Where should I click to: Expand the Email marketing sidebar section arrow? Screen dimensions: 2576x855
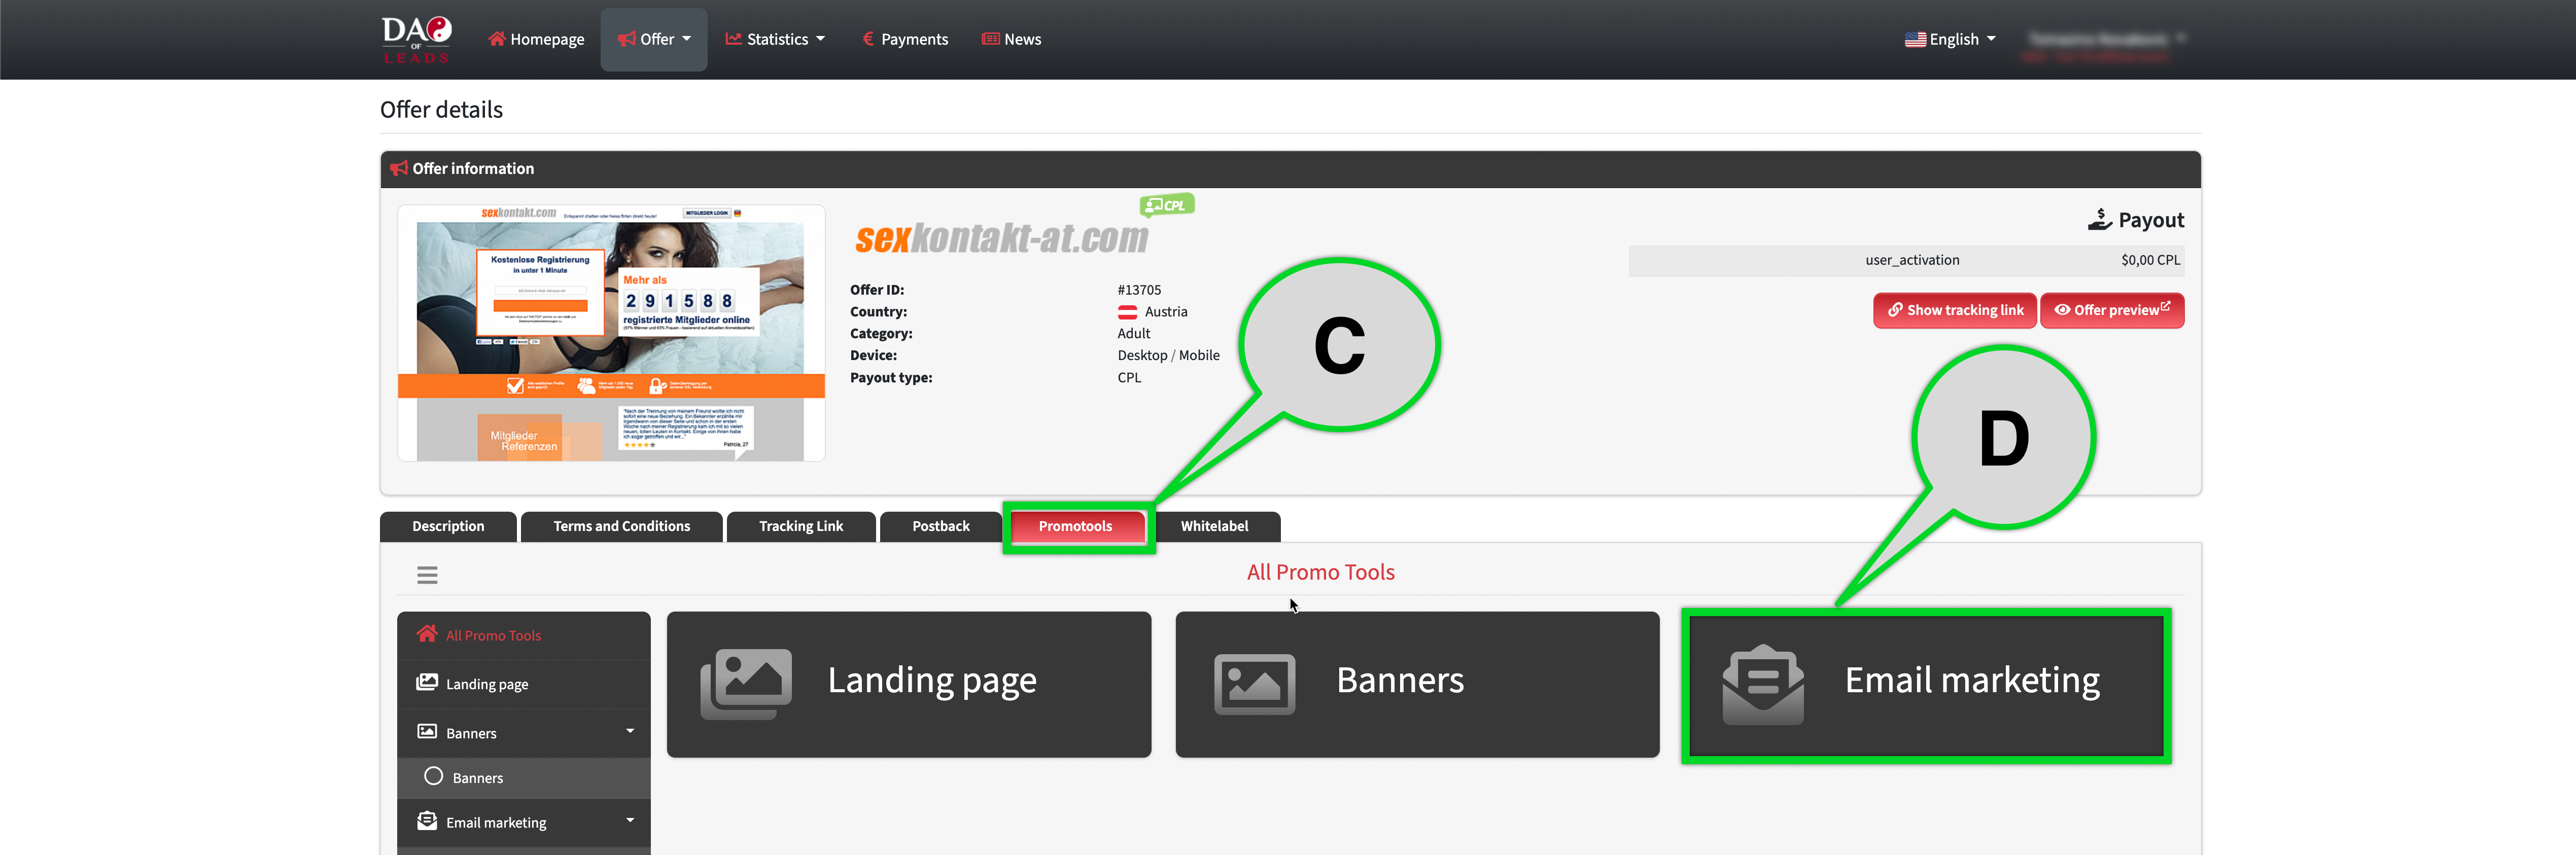coord(630,820)
